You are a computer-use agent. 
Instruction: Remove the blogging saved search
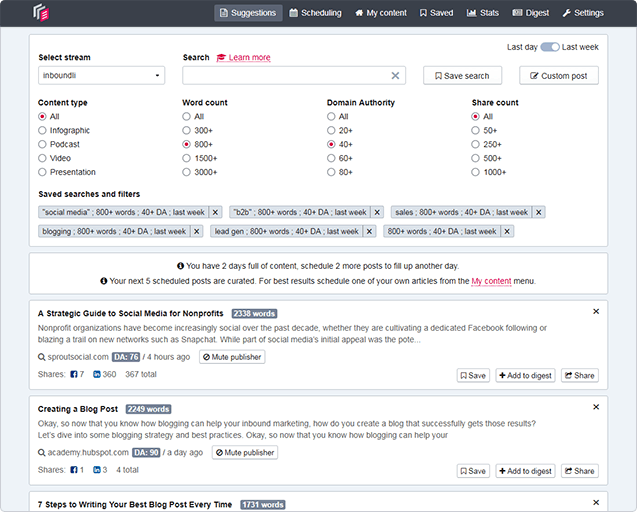point(197,231)
